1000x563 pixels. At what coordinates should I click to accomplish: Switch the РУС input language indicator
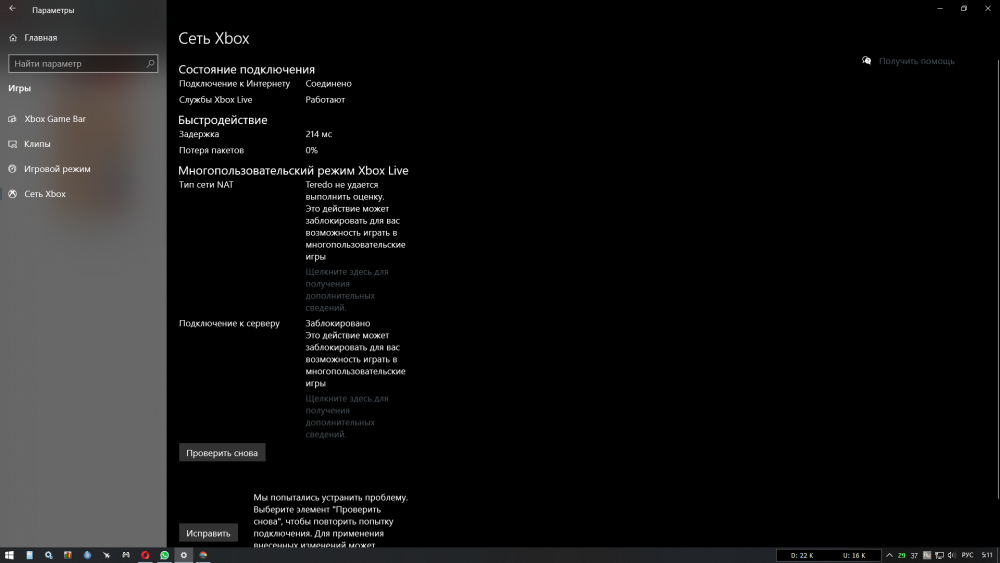click(x=967, y=555)
